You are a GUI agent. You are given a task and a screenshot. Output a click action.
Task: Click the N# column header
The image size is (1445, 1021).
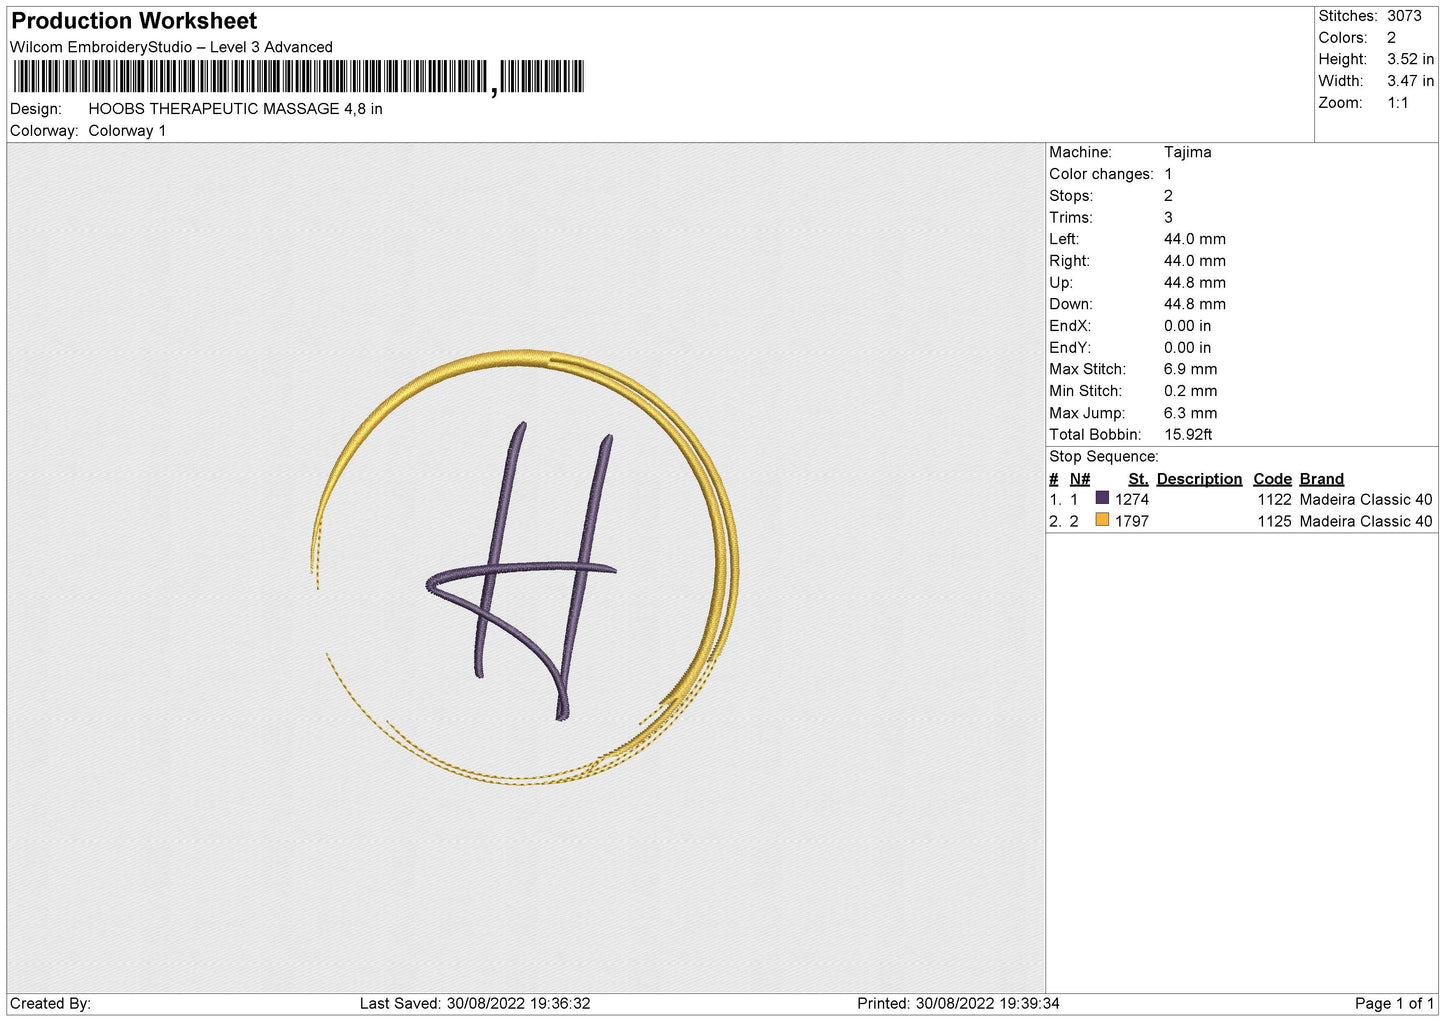pos(1079,479)
